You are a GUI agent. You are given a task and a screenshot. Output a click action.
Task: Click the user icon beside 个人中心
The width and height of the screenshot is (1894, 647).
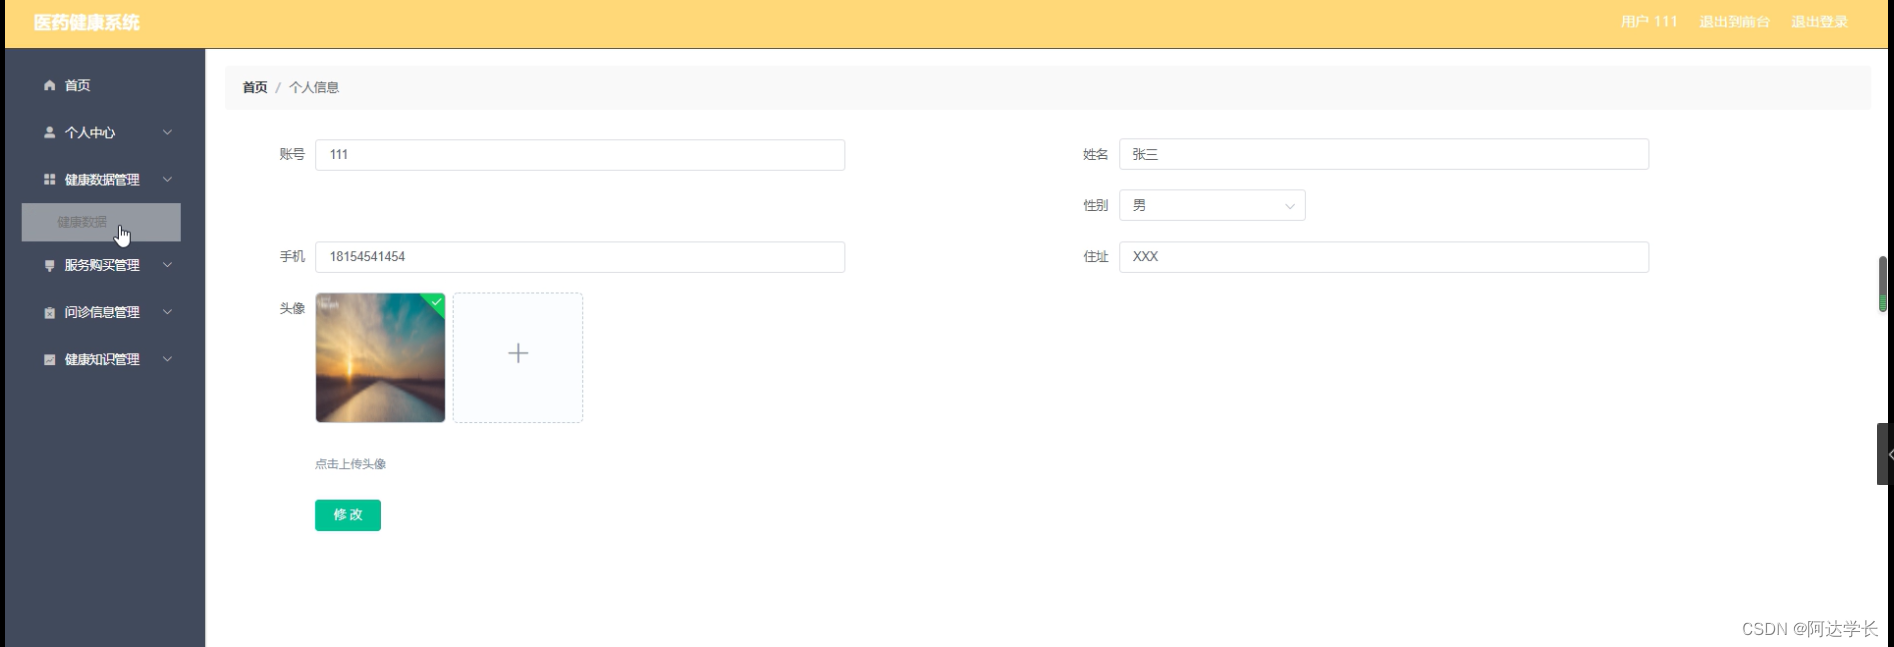pyautogui.click(x=49, y=132)
